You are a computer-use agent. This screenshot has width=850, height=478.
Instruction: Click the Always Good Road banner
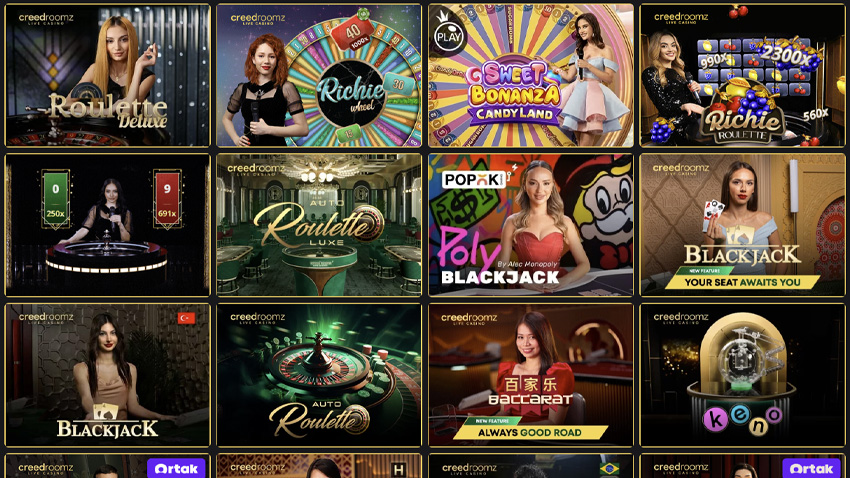coord(530,432)
